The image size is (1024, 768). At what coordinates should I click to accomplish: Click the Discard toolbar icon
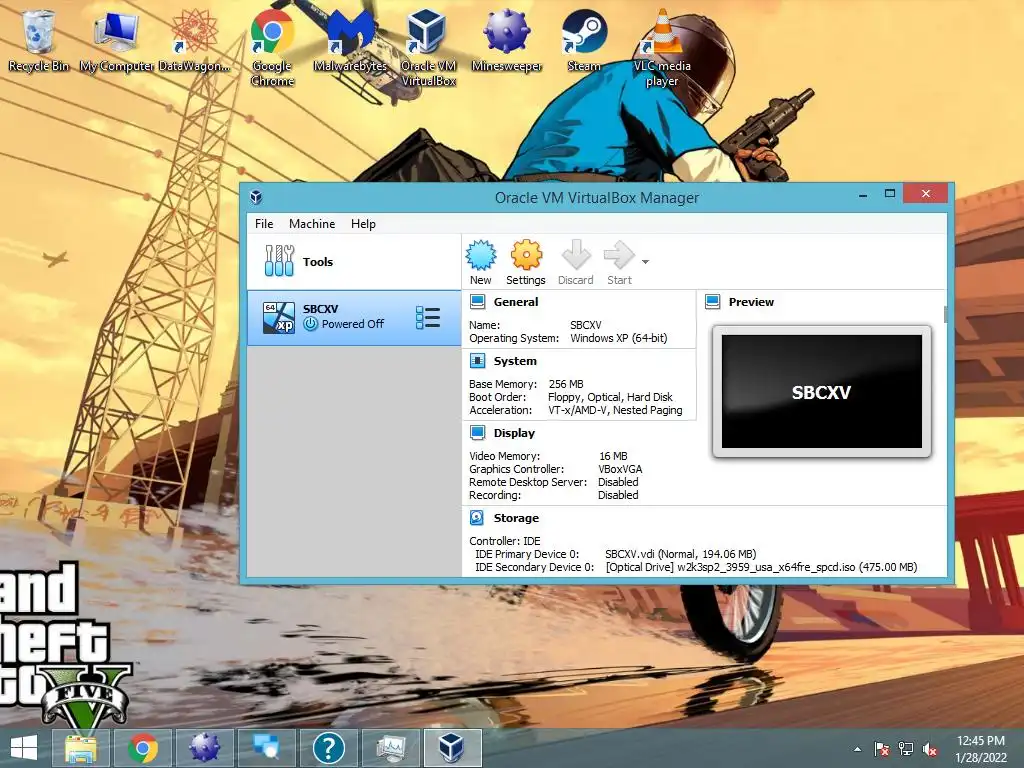point(575,263)
